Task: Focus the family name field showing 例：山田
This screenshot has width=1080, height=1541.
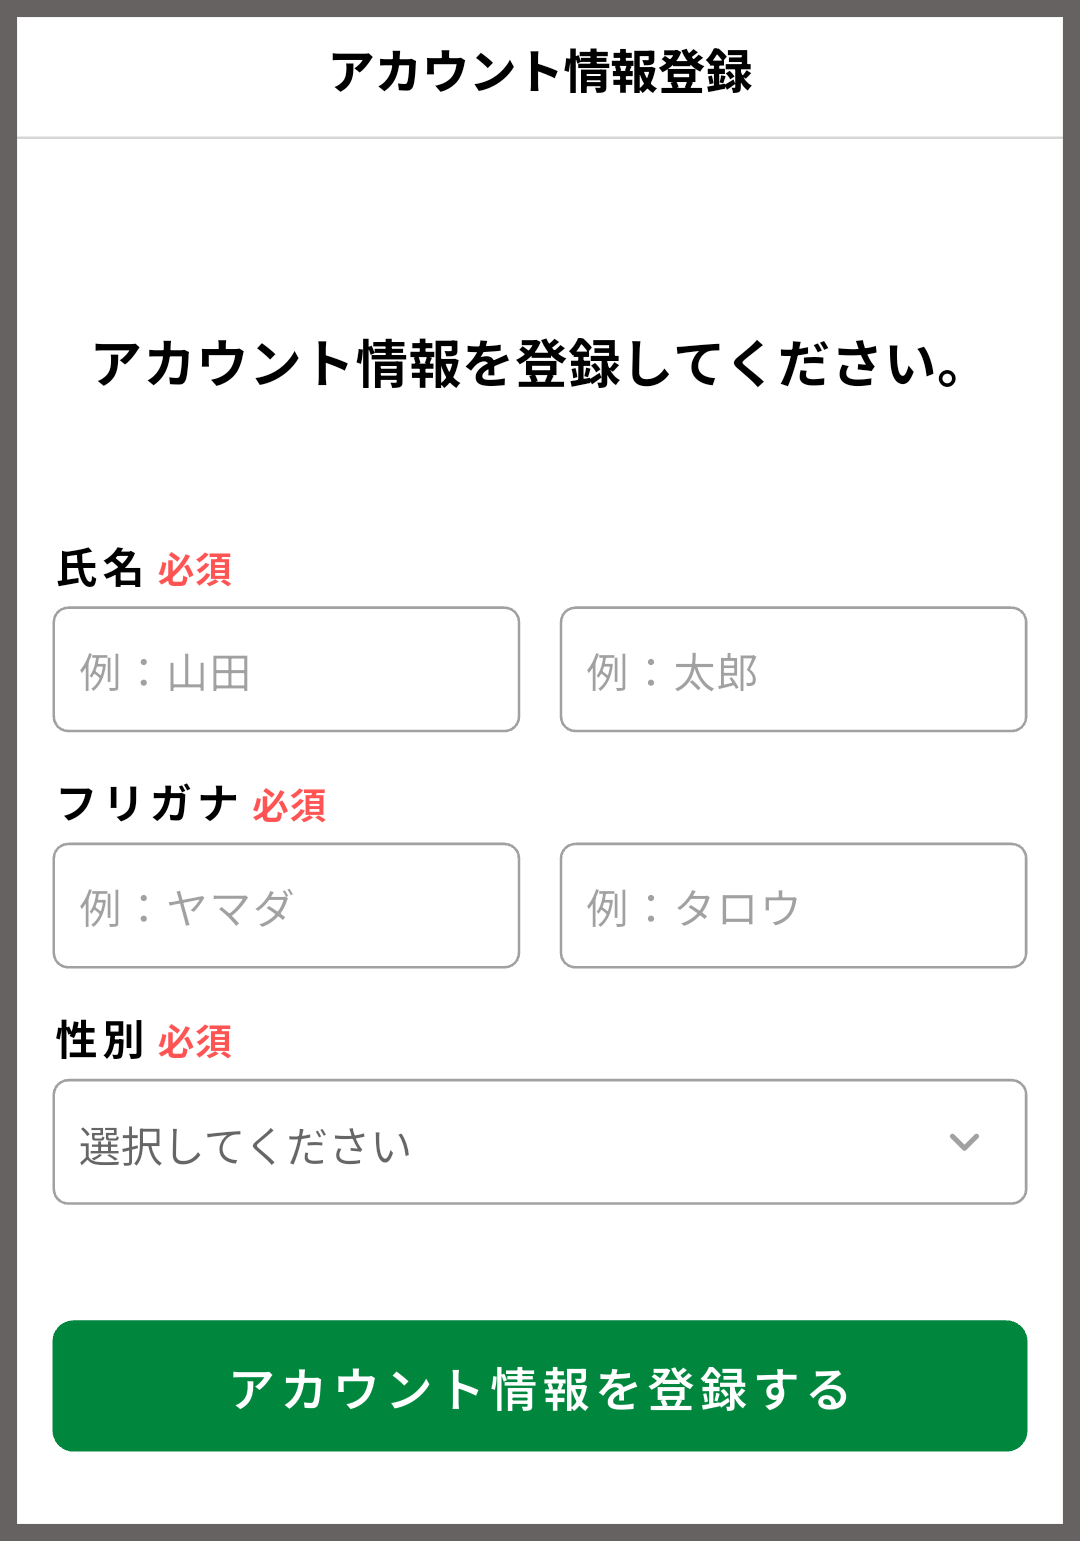Action: point(286,670)
